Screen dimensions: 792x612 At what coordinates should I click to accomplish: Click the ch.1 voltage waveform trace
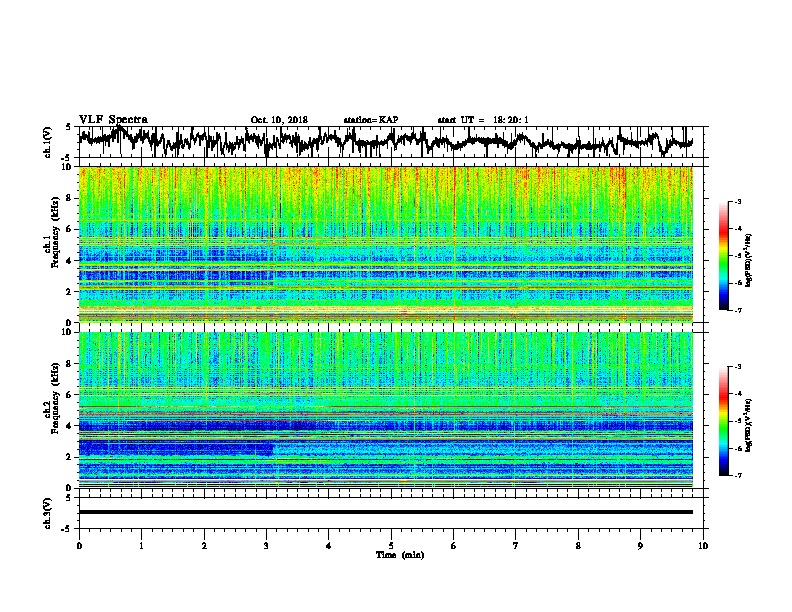pyautogui.click(x=385, y=141)
